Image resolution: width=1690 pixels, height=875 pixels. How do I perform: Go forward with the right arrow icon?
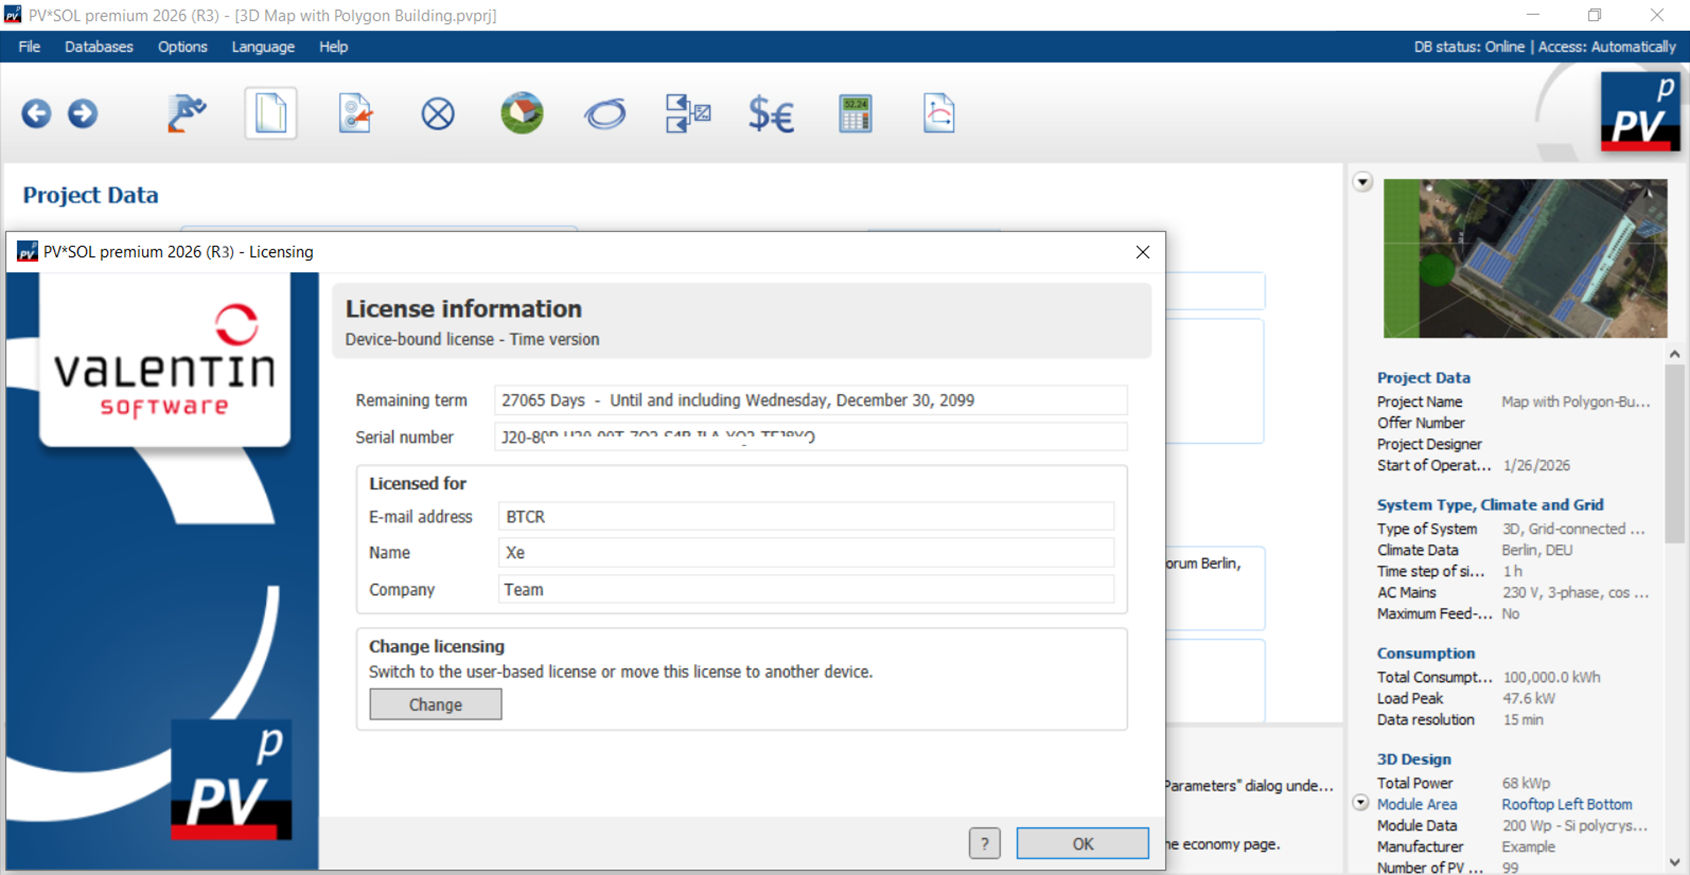pyautogui.click(x=83, y=114)
